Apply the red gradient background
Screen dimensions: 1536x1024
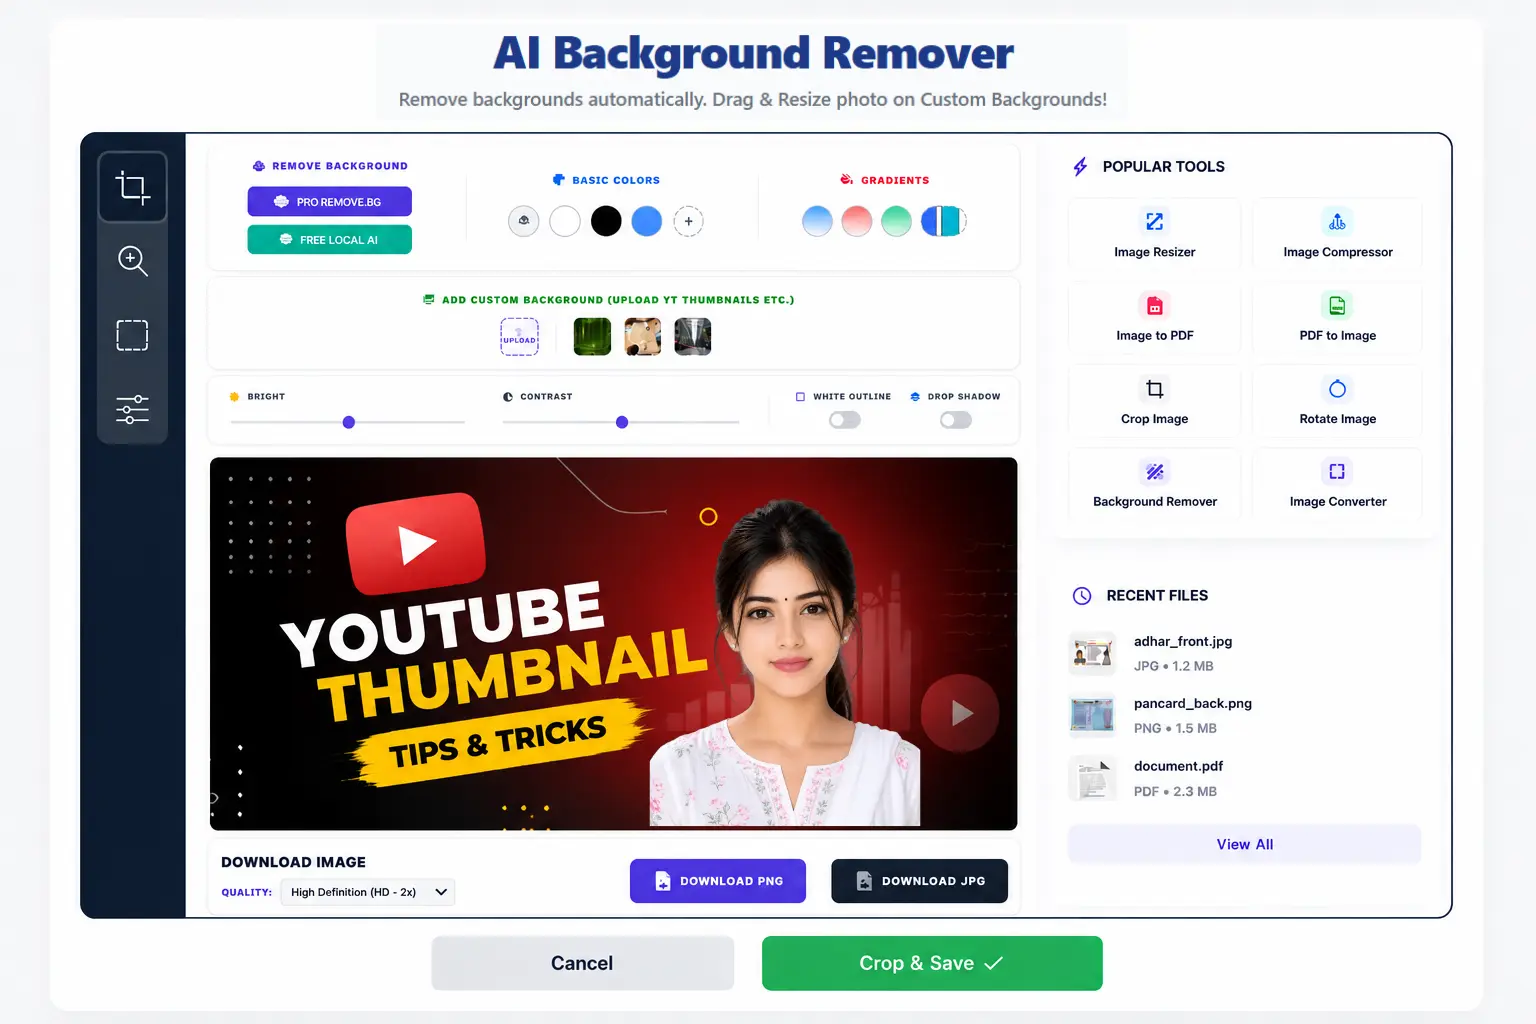tap(857, 221)
